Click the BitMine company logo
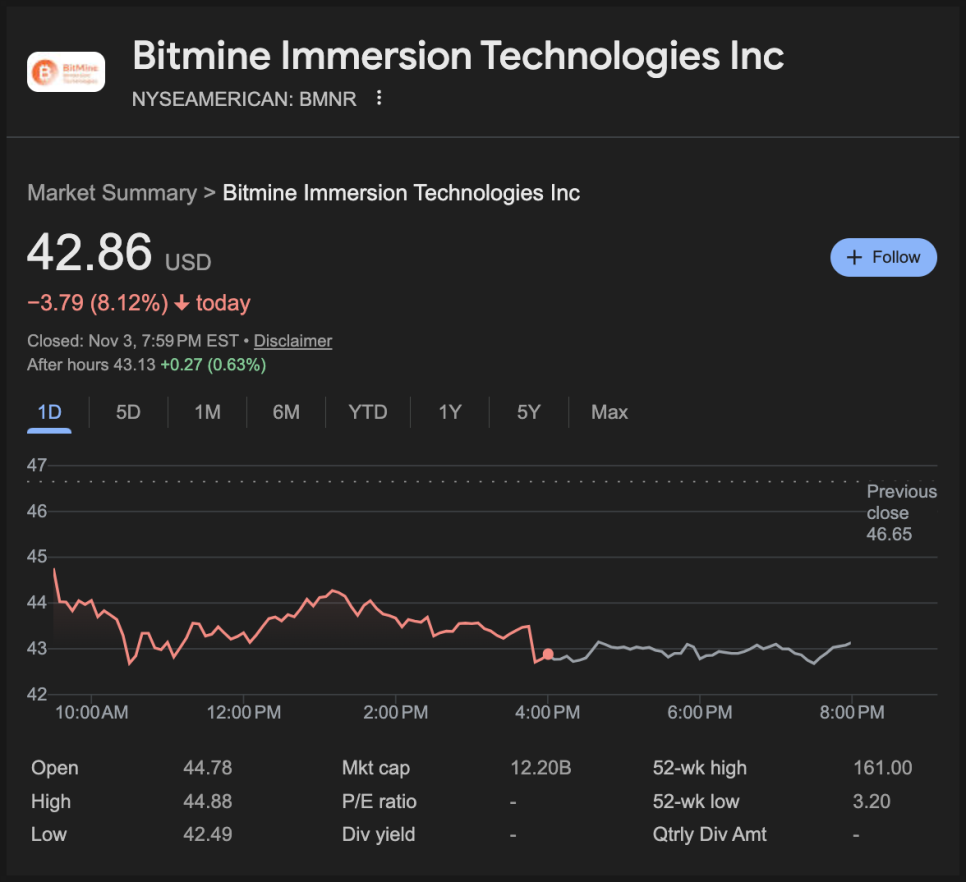The height and width of the screenshot is (882, 966). [x=66, y=72]
